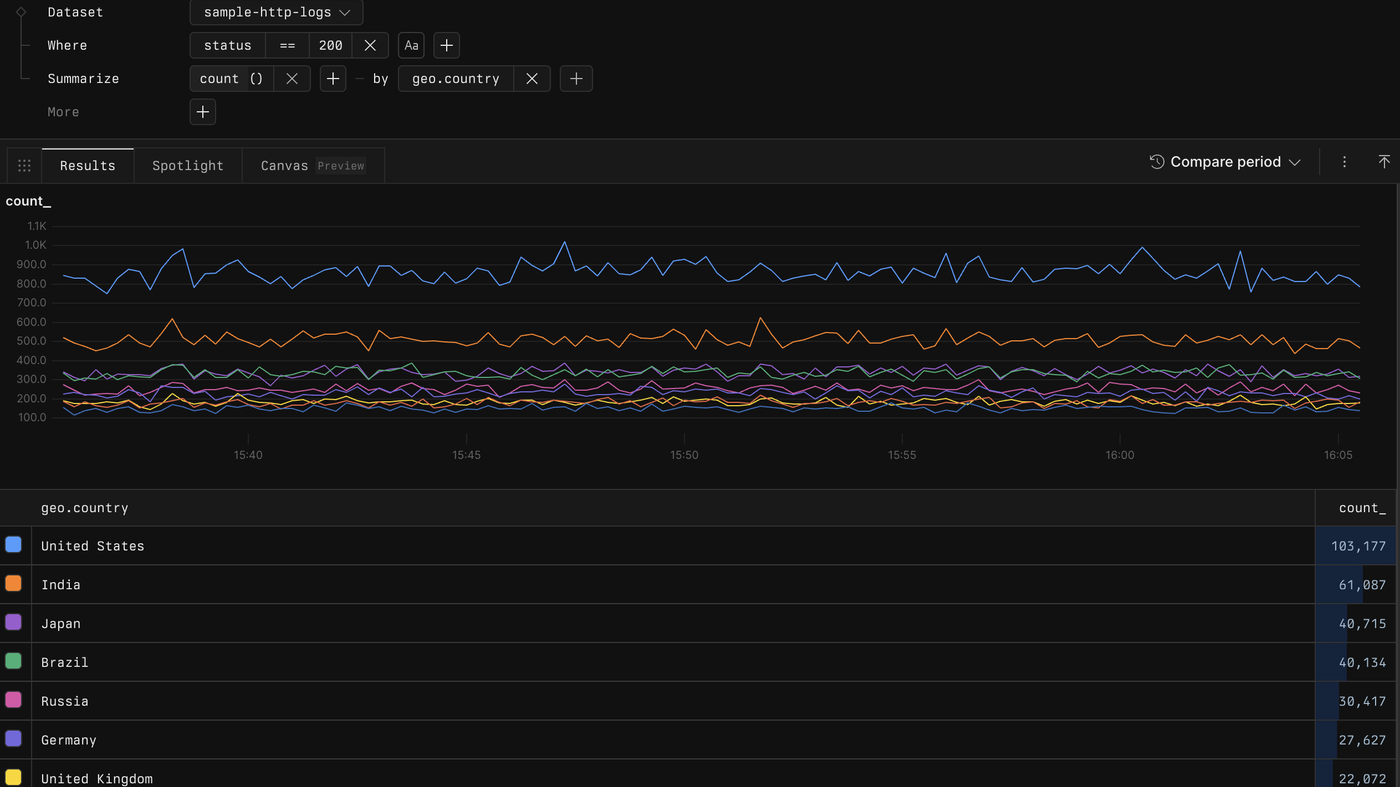Viewport: 1400px width, 787px height.
Task: Select the United States row text
Action: pyautogui.click(x=93, y=546)
